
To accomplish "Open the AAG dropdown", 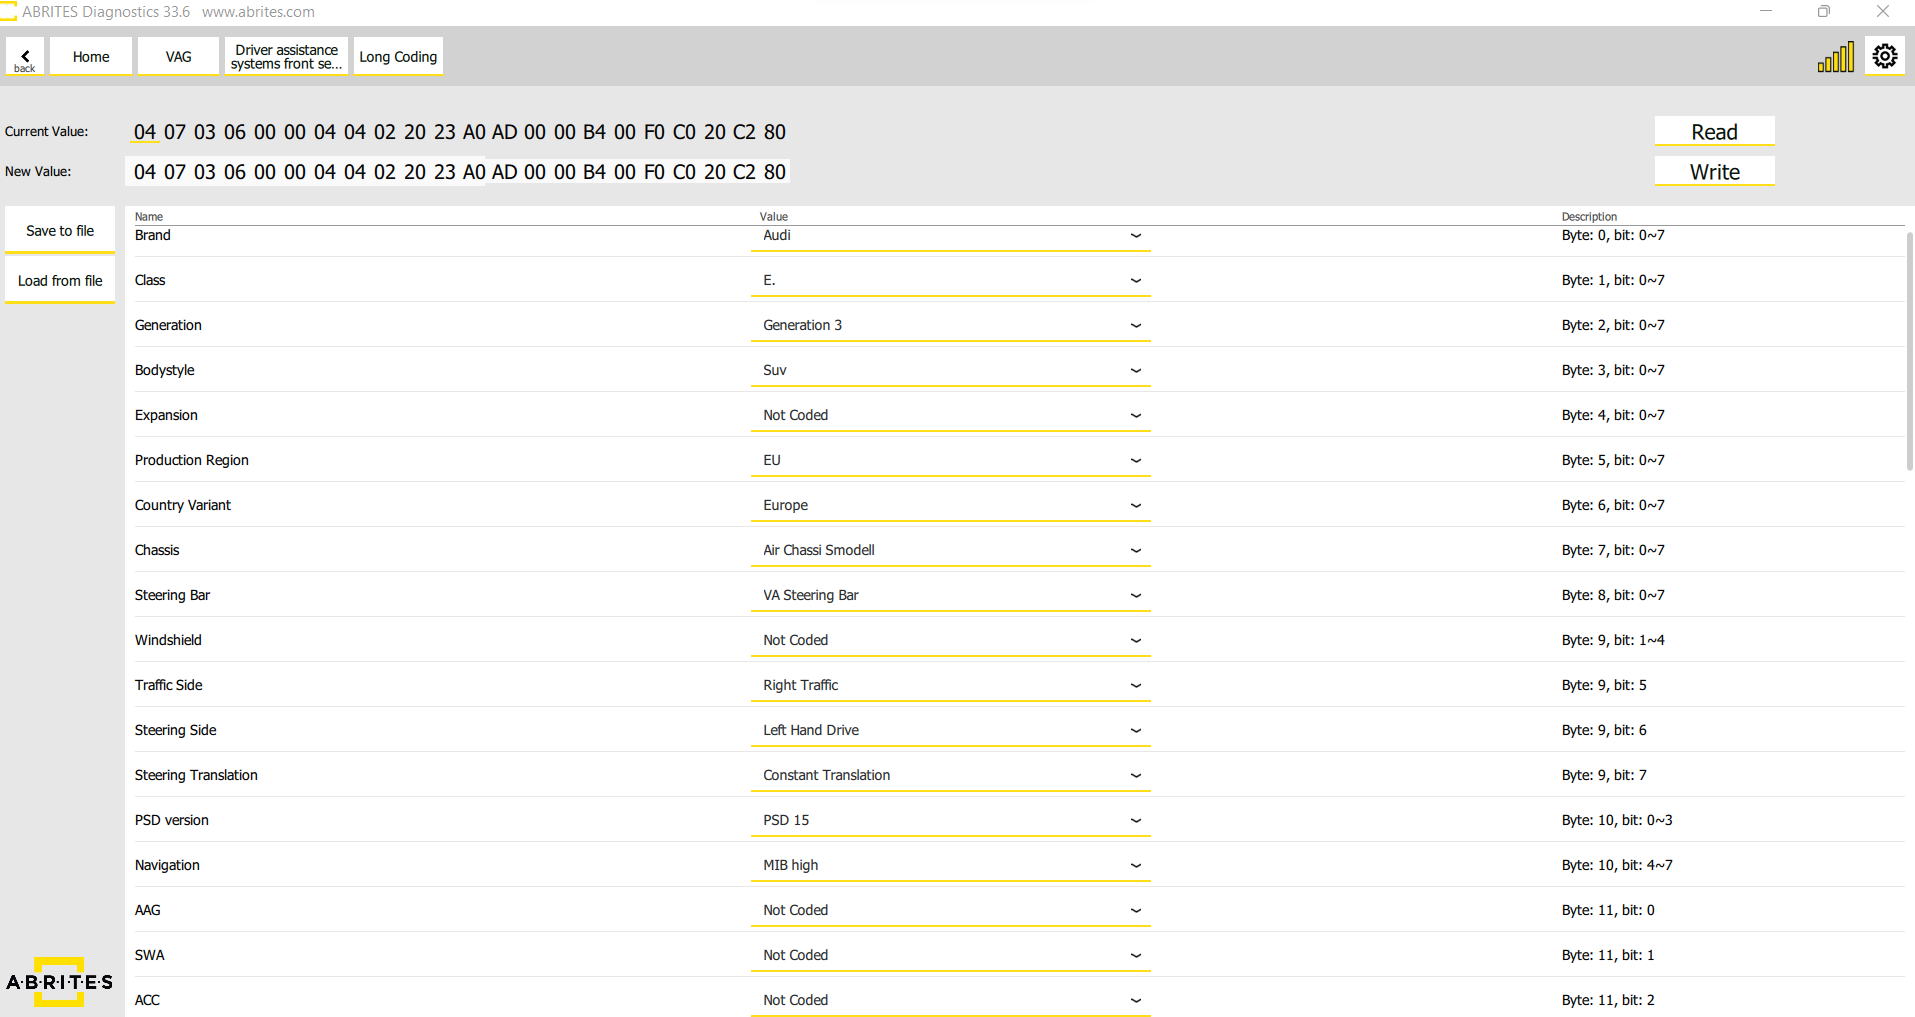I will pos(951,911).
